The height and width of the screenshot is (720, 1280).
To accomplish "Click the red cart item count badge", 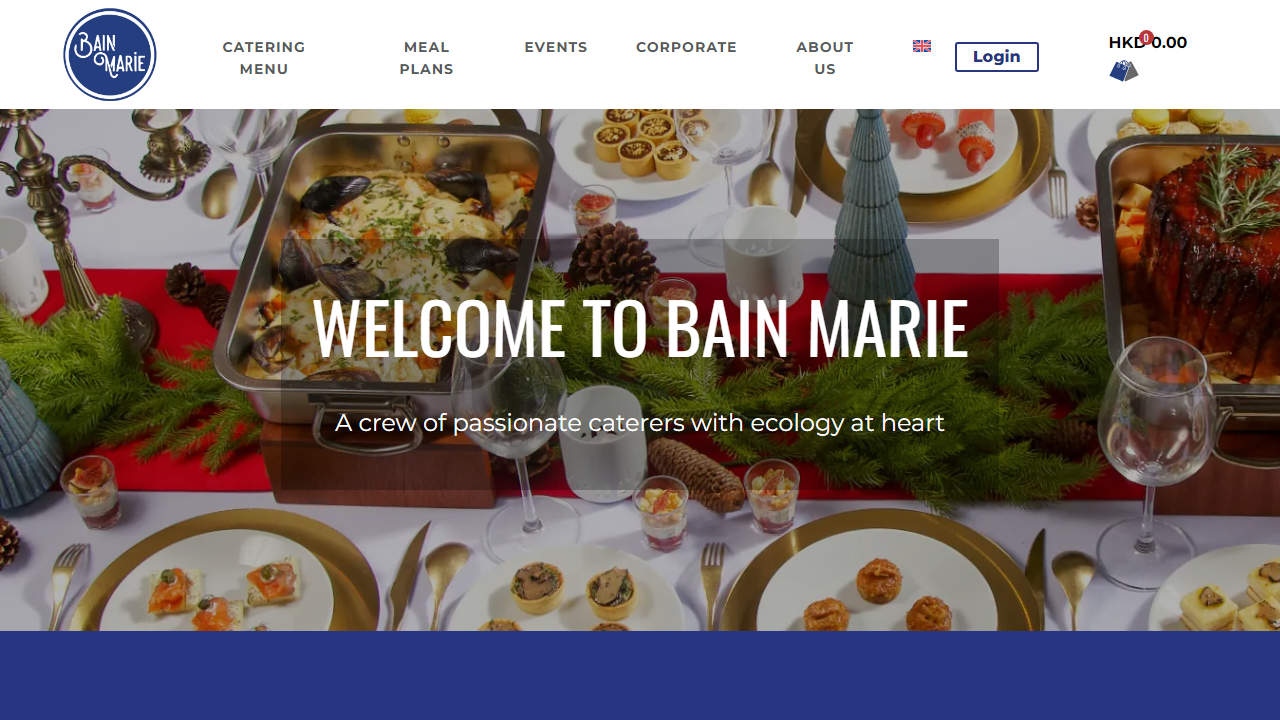I will pyautogui.click(x=1146, y=38).
